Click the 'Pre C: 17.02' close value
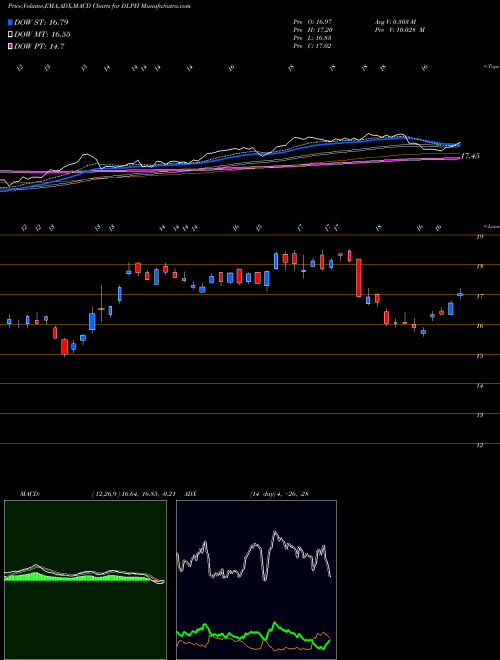This screenshot has width=500, height=660. [x=313, y=46]
